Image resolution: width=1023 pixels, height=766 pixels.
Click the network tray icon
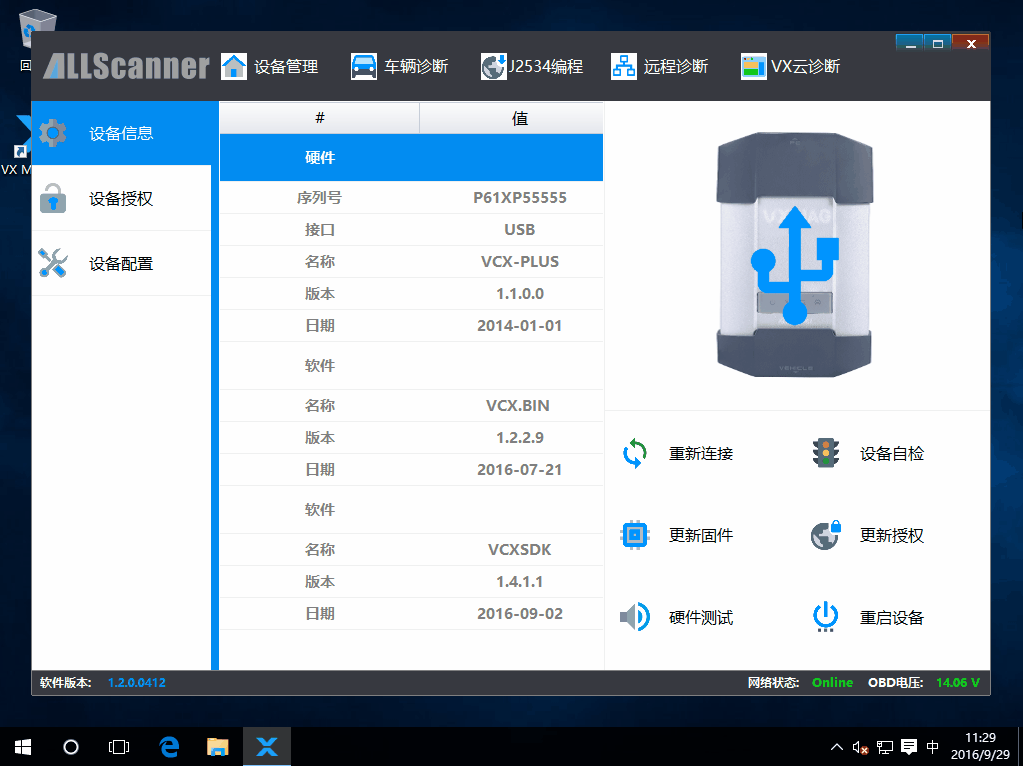click(885, 747)
